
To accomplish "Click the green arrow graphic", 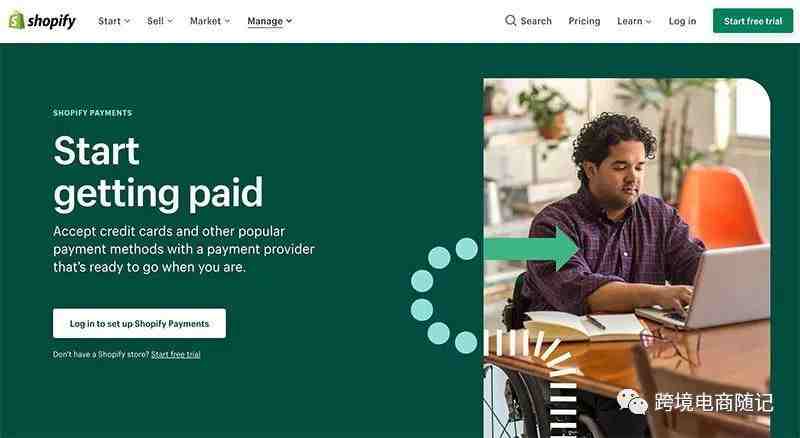I will tap(531, 249).
